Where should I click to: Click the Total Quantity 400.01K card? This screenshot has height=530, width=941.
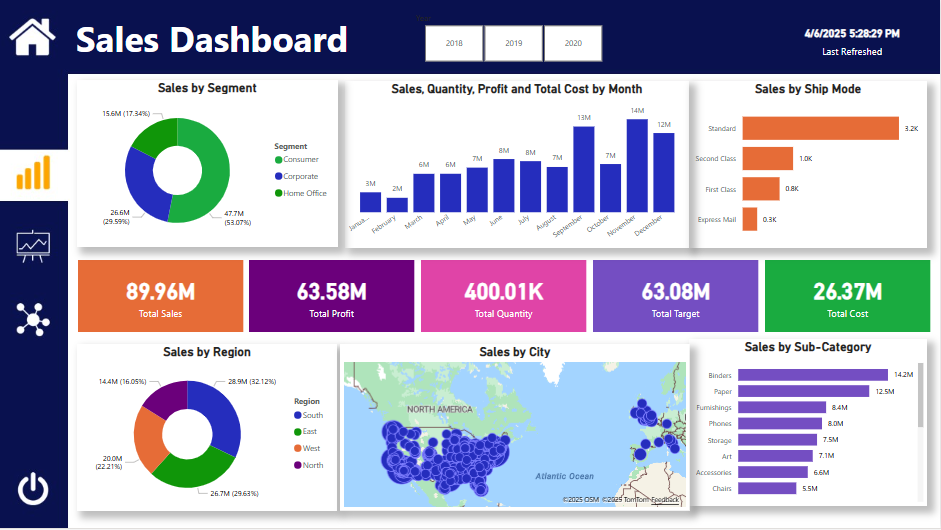(x=504, y=296)
